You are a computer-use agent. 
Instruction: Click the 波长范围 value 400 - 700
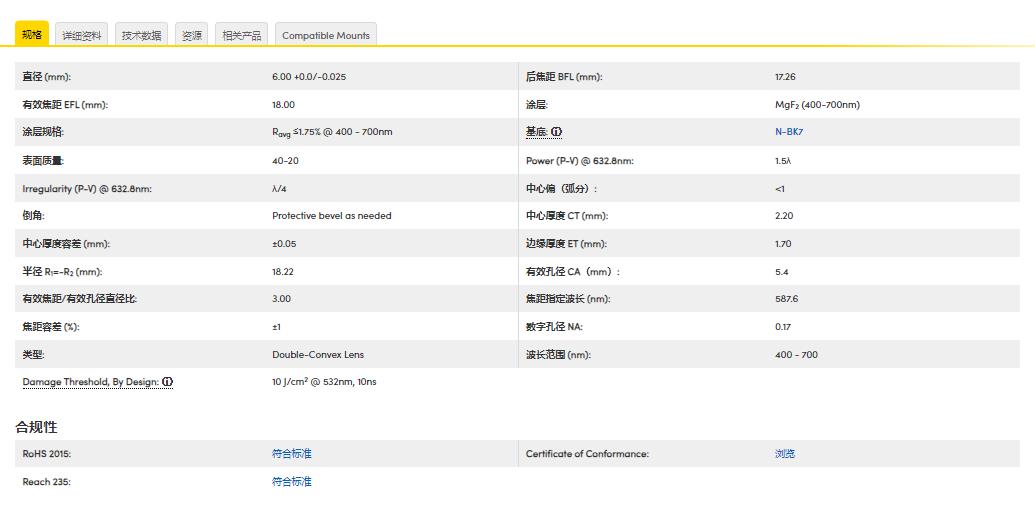coord(796,355)
